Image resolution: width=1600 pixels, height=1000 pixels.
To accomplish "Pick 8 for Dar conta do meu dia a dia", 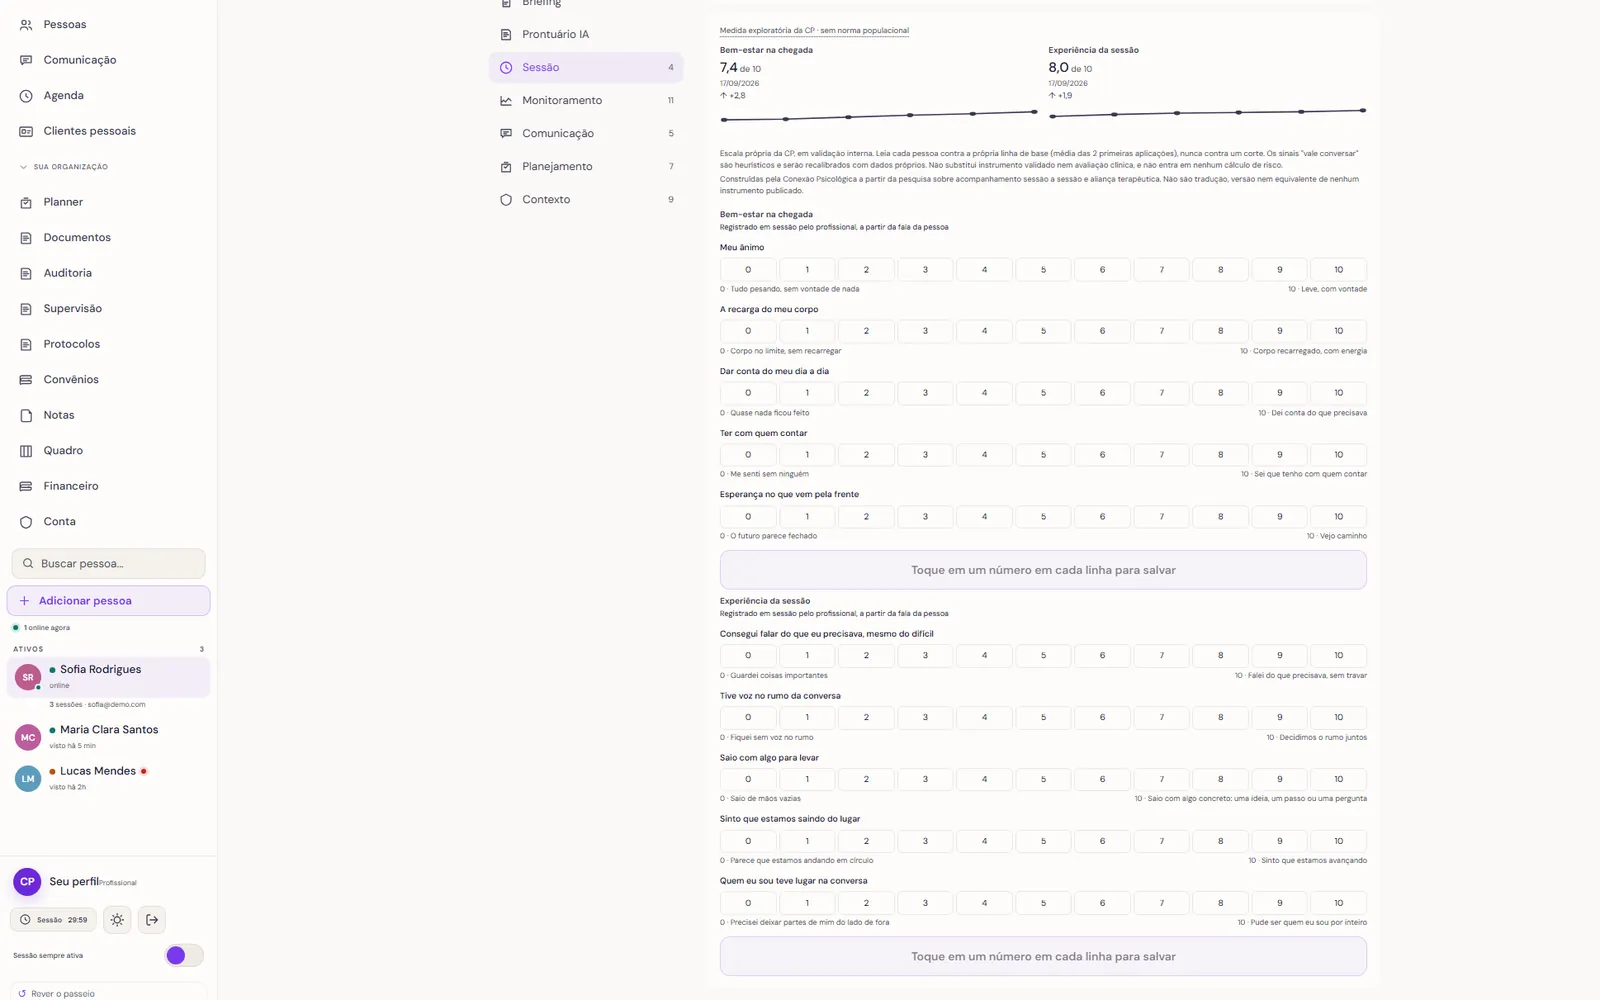I will coord(1220,393).
